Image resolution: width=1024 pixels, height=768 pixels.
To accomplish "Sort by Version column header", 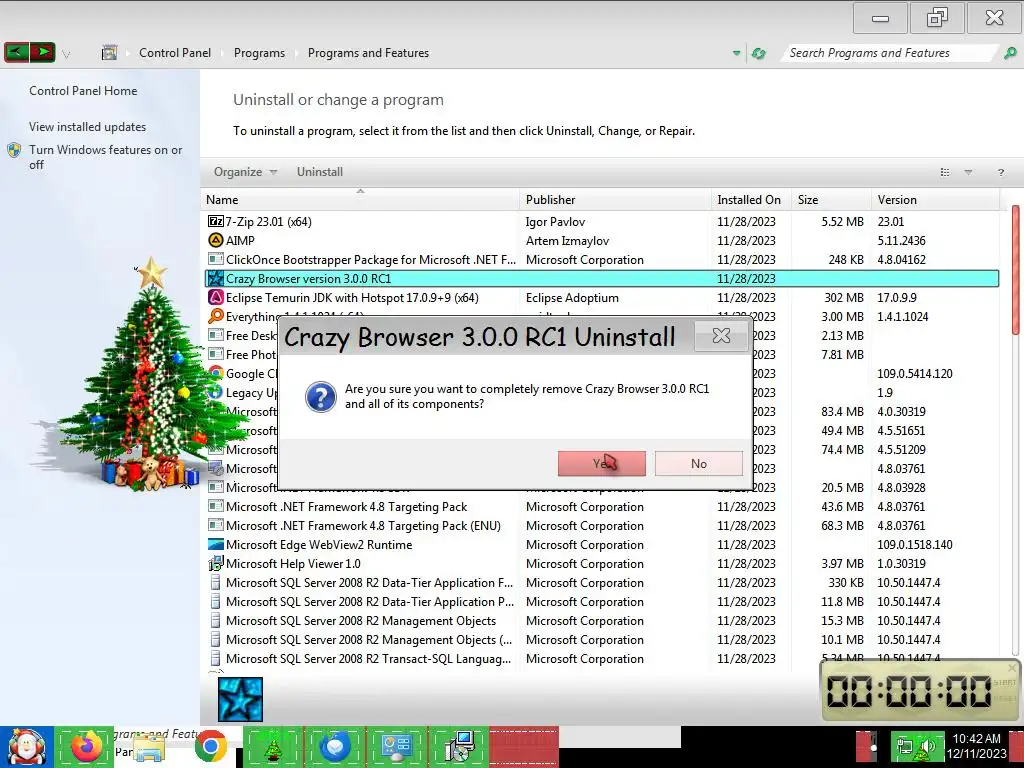I will pos(935,200).
